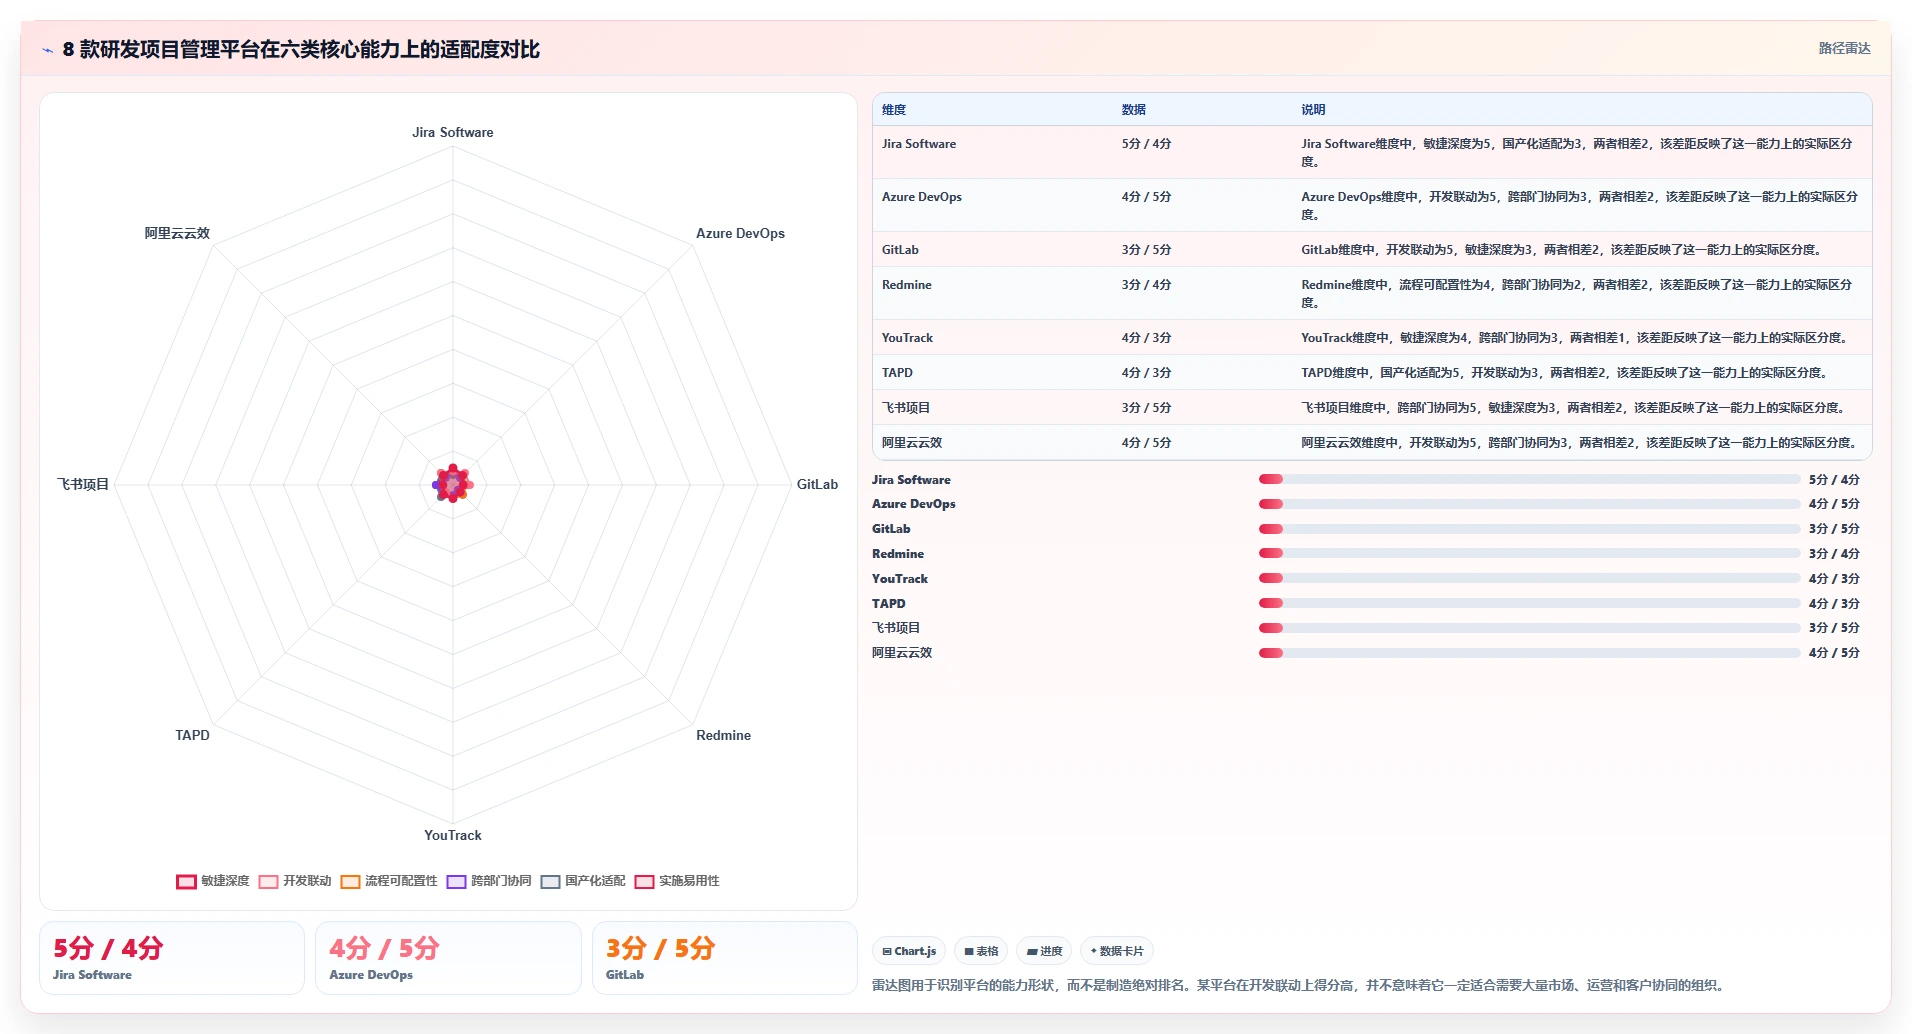Screen dimensions: 1912x1034
Task: Open the GitLab 3分 / 5分 data card
Action: click(x=725, y=958)
